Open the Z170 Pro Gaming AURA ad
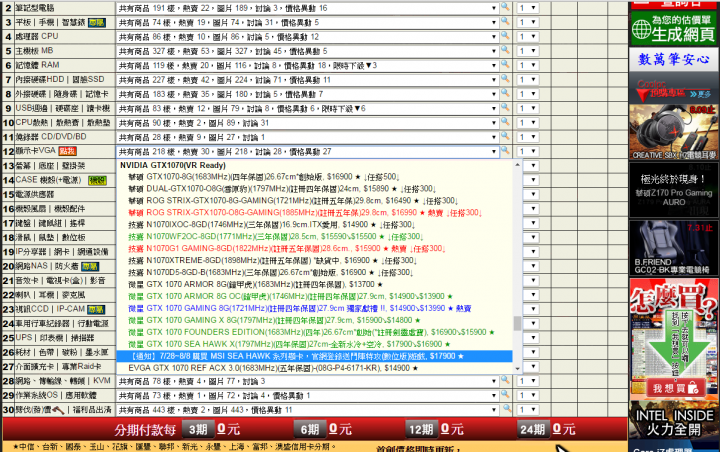Screen dimensions: 720x452 pyautogui.click(x=673, y=190)
